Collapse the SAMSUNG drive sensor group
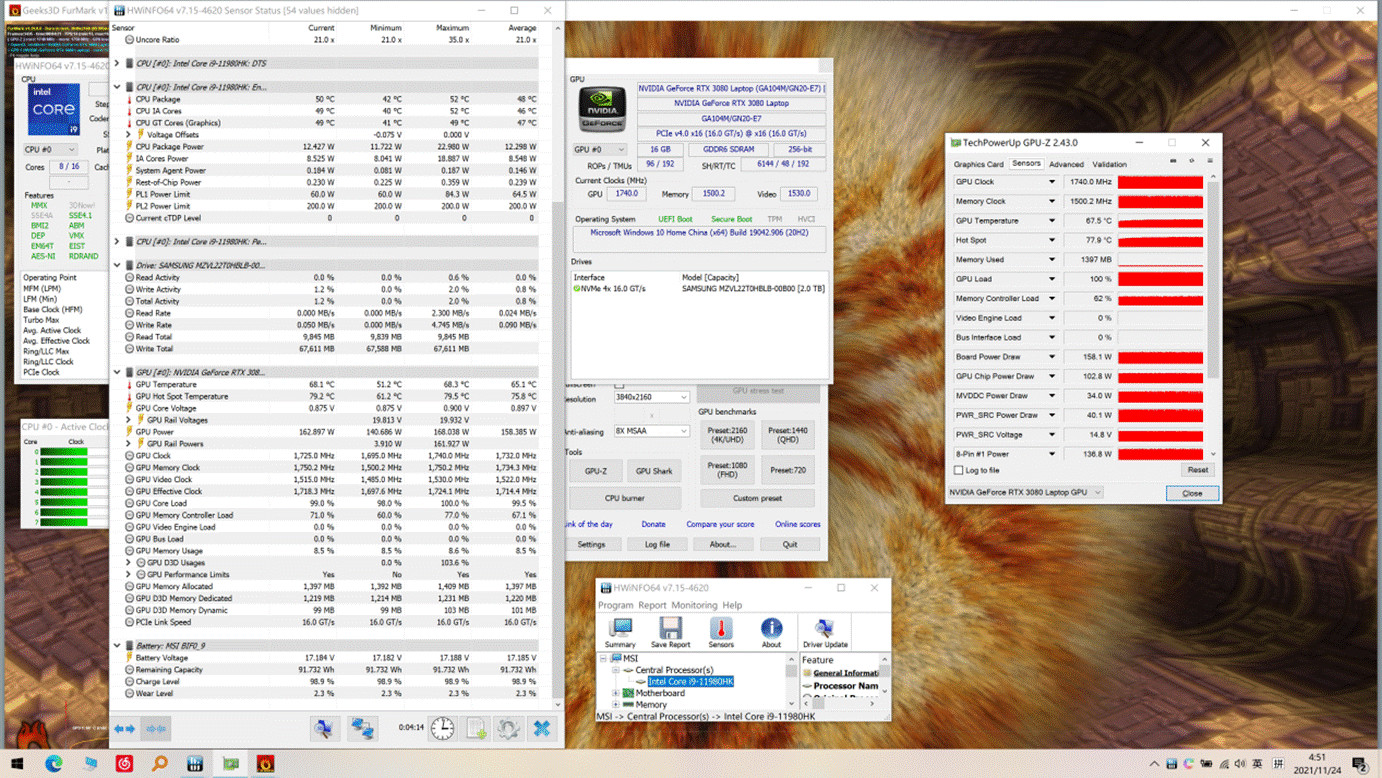 tap(117, 265)
